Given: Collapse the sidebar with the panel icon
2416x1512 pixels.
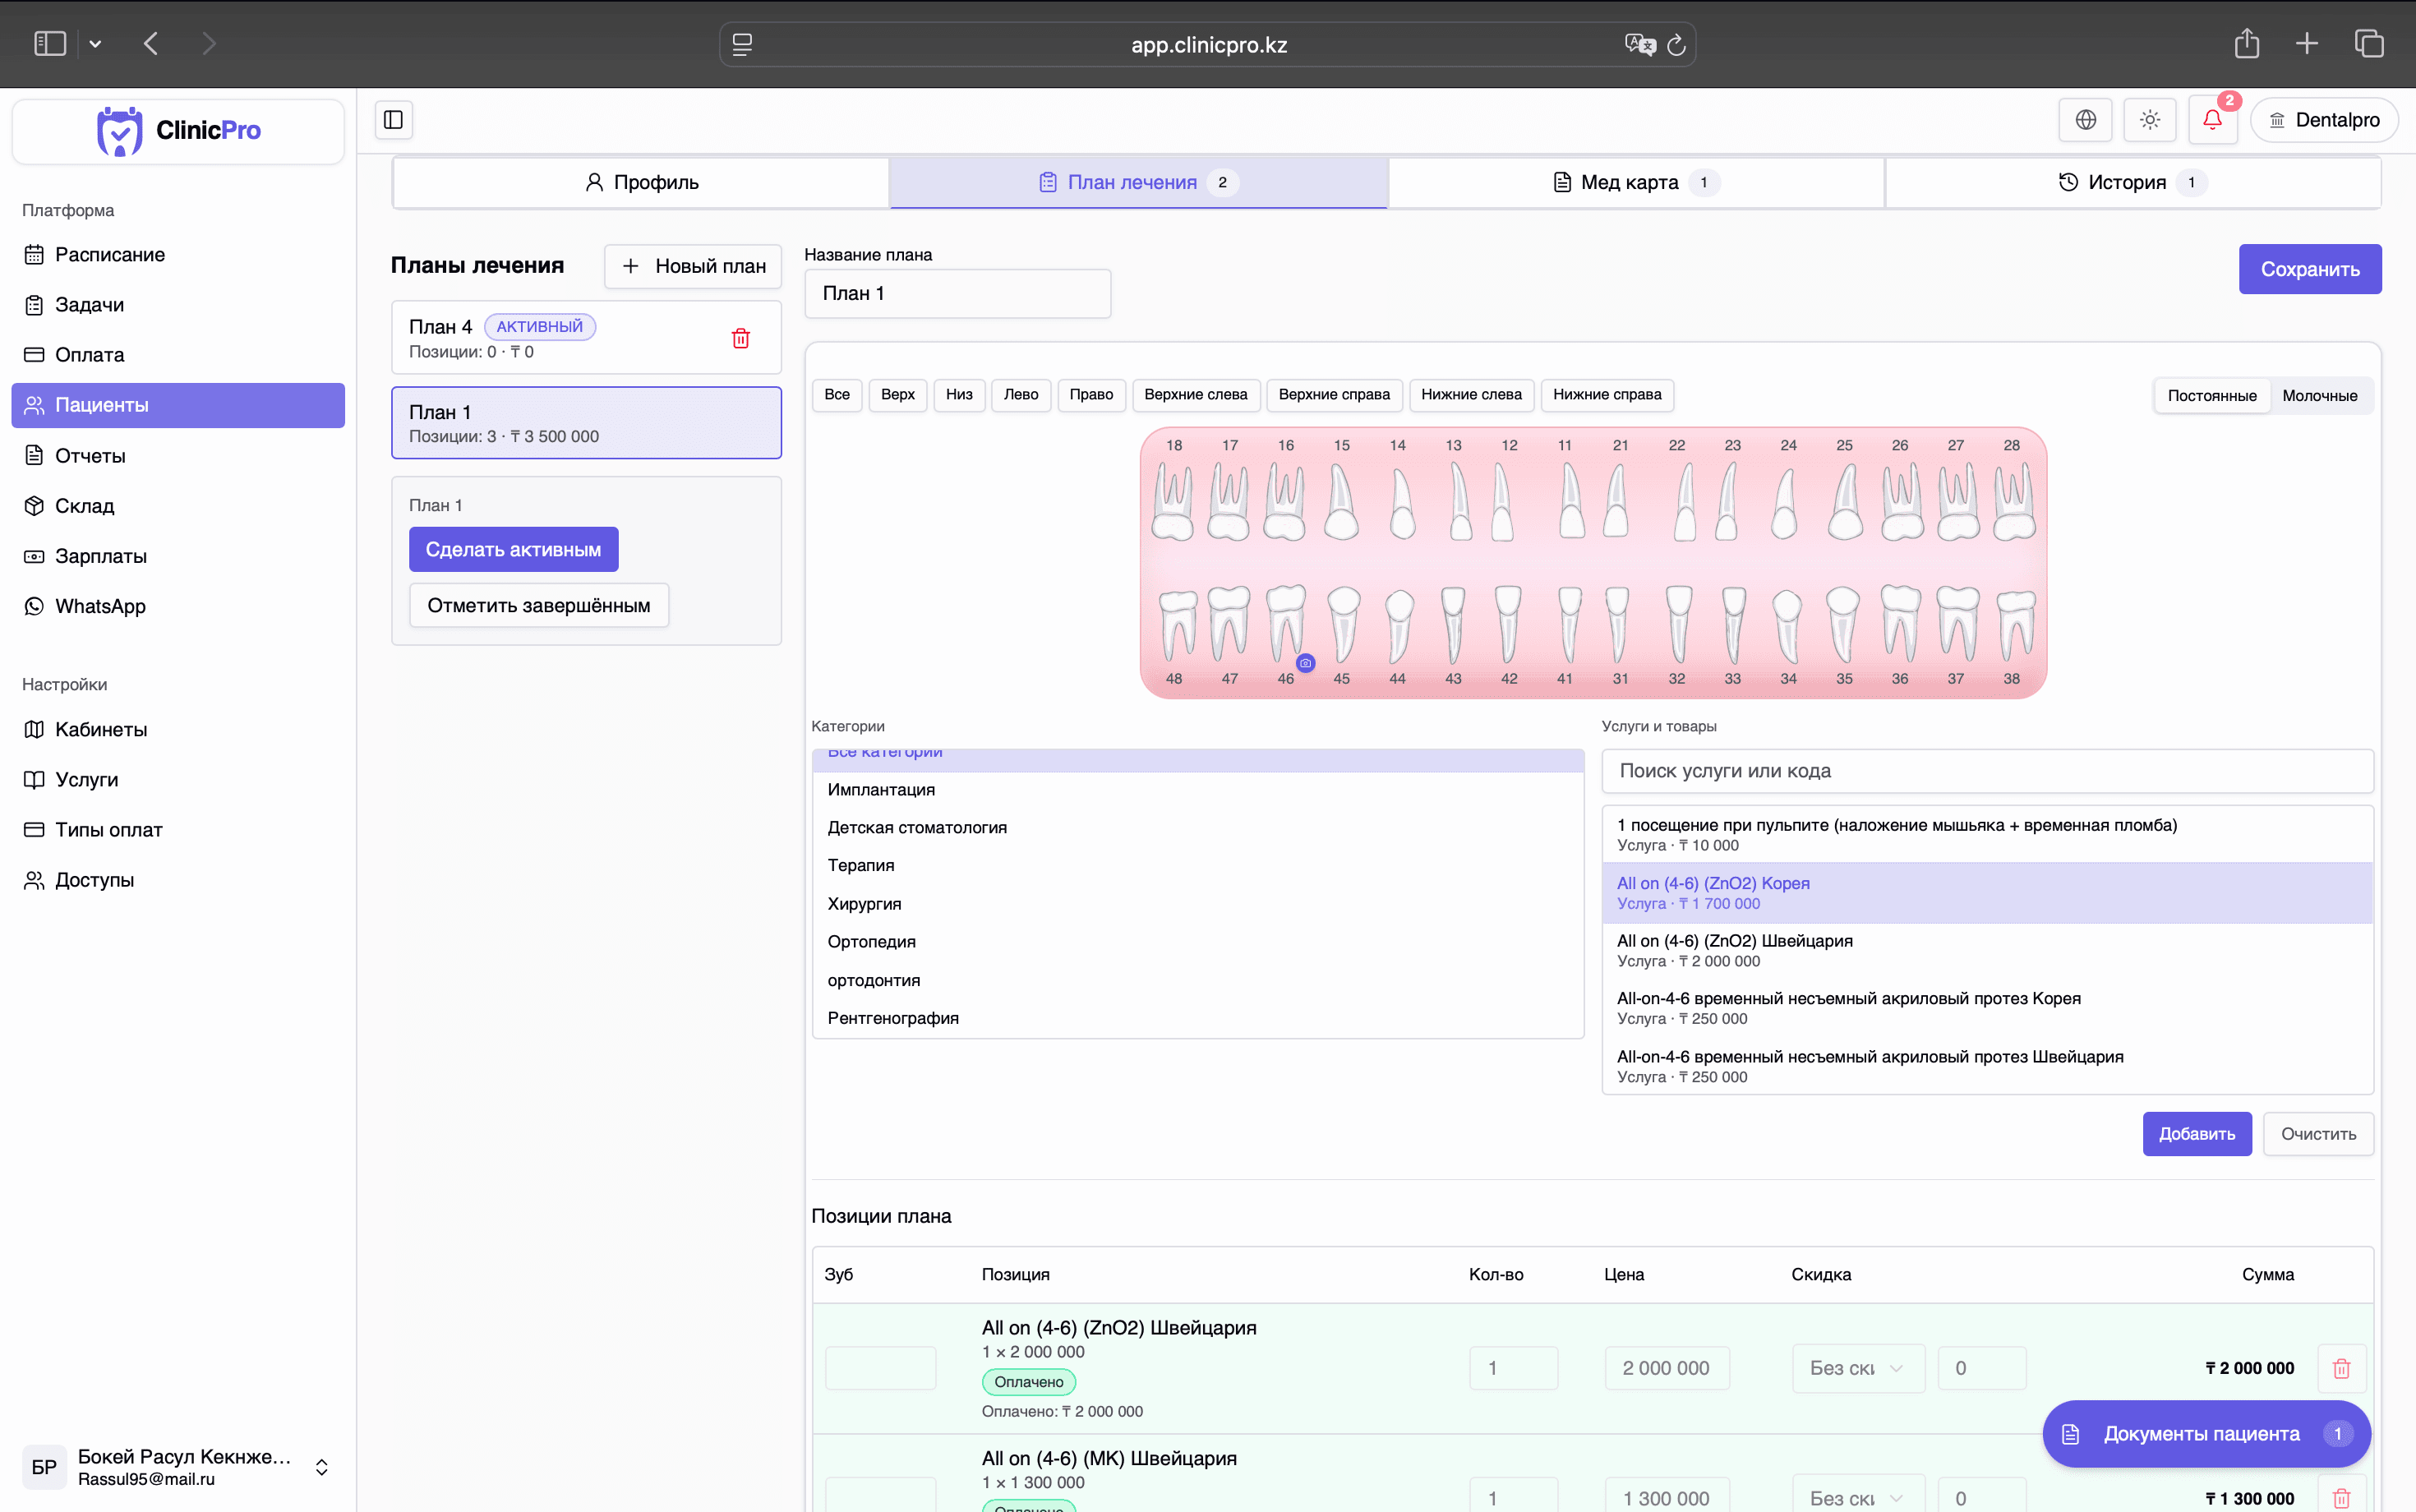Looking at the screenshot, I should click(391, 119).
